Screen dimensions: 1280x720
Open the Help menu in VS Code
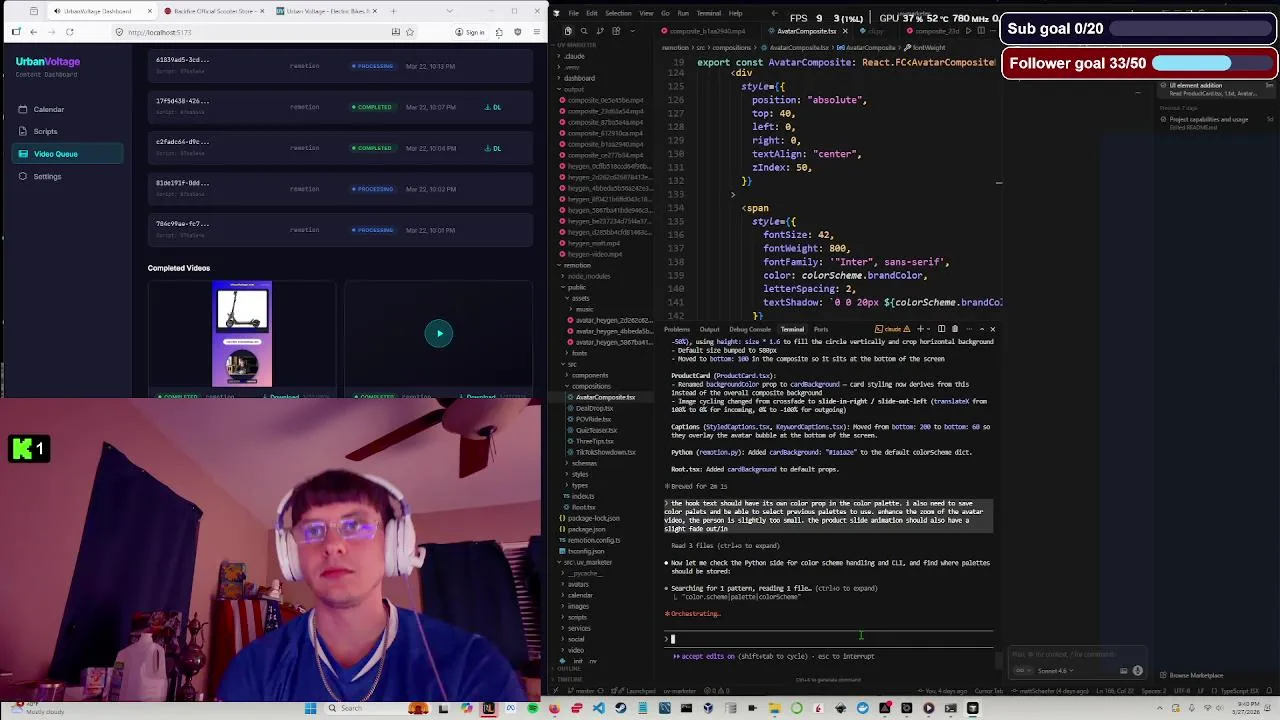pos(735,13)
